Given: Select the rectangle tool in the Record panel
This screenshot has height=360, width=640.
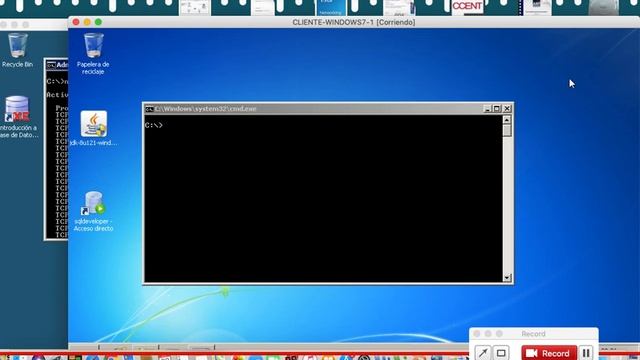Looking at the screenshot, I should pyautogui.click(x=501, y=353).
